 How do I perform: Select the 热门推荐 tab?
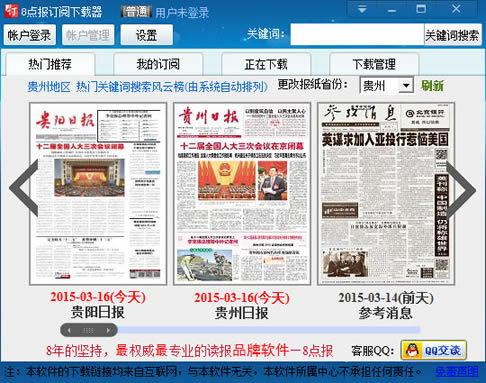coord(50,64)
